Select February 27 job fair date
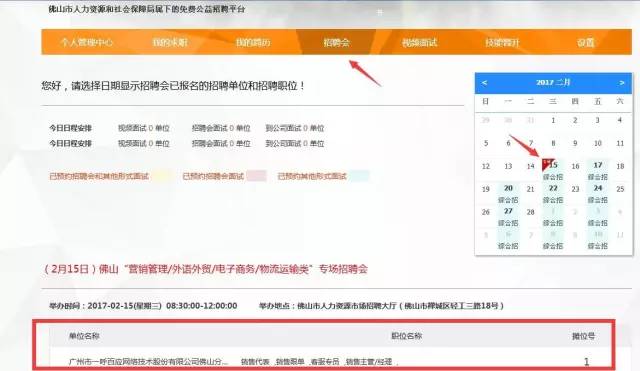640x371 pixels. click(508, 216)
